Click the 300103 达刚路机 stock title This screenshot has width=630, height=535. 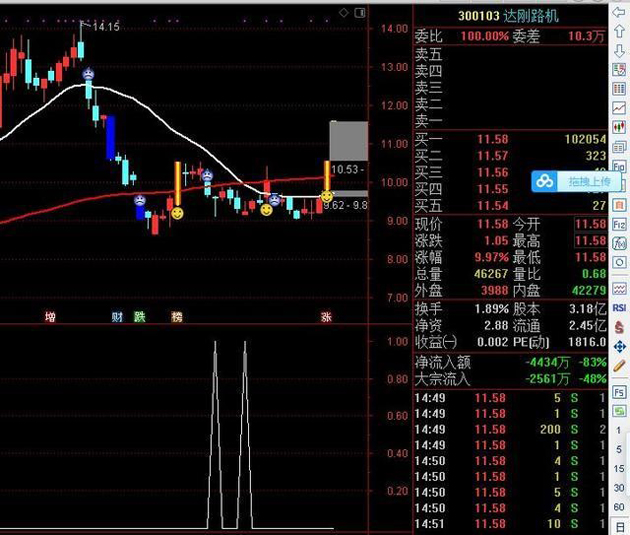point(508,16)
